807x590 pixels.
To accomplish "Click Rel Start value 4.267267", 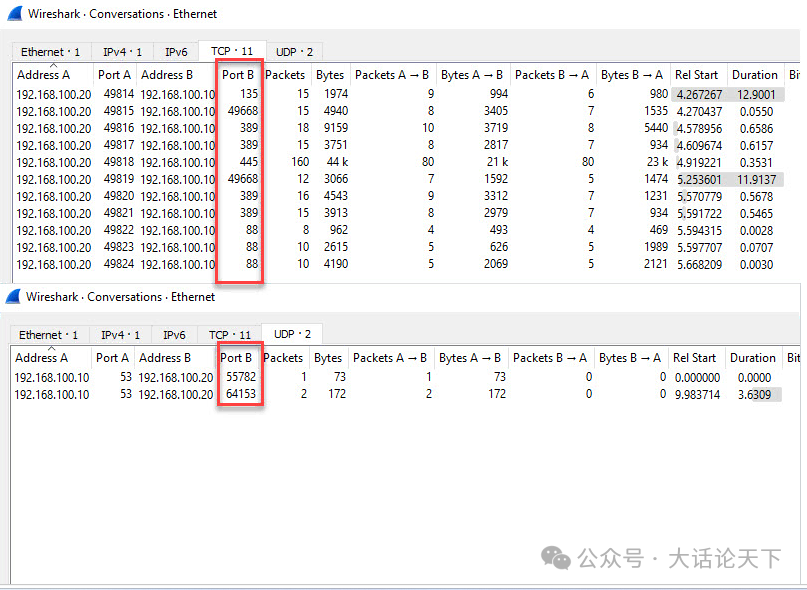I will tap(699, 95).
